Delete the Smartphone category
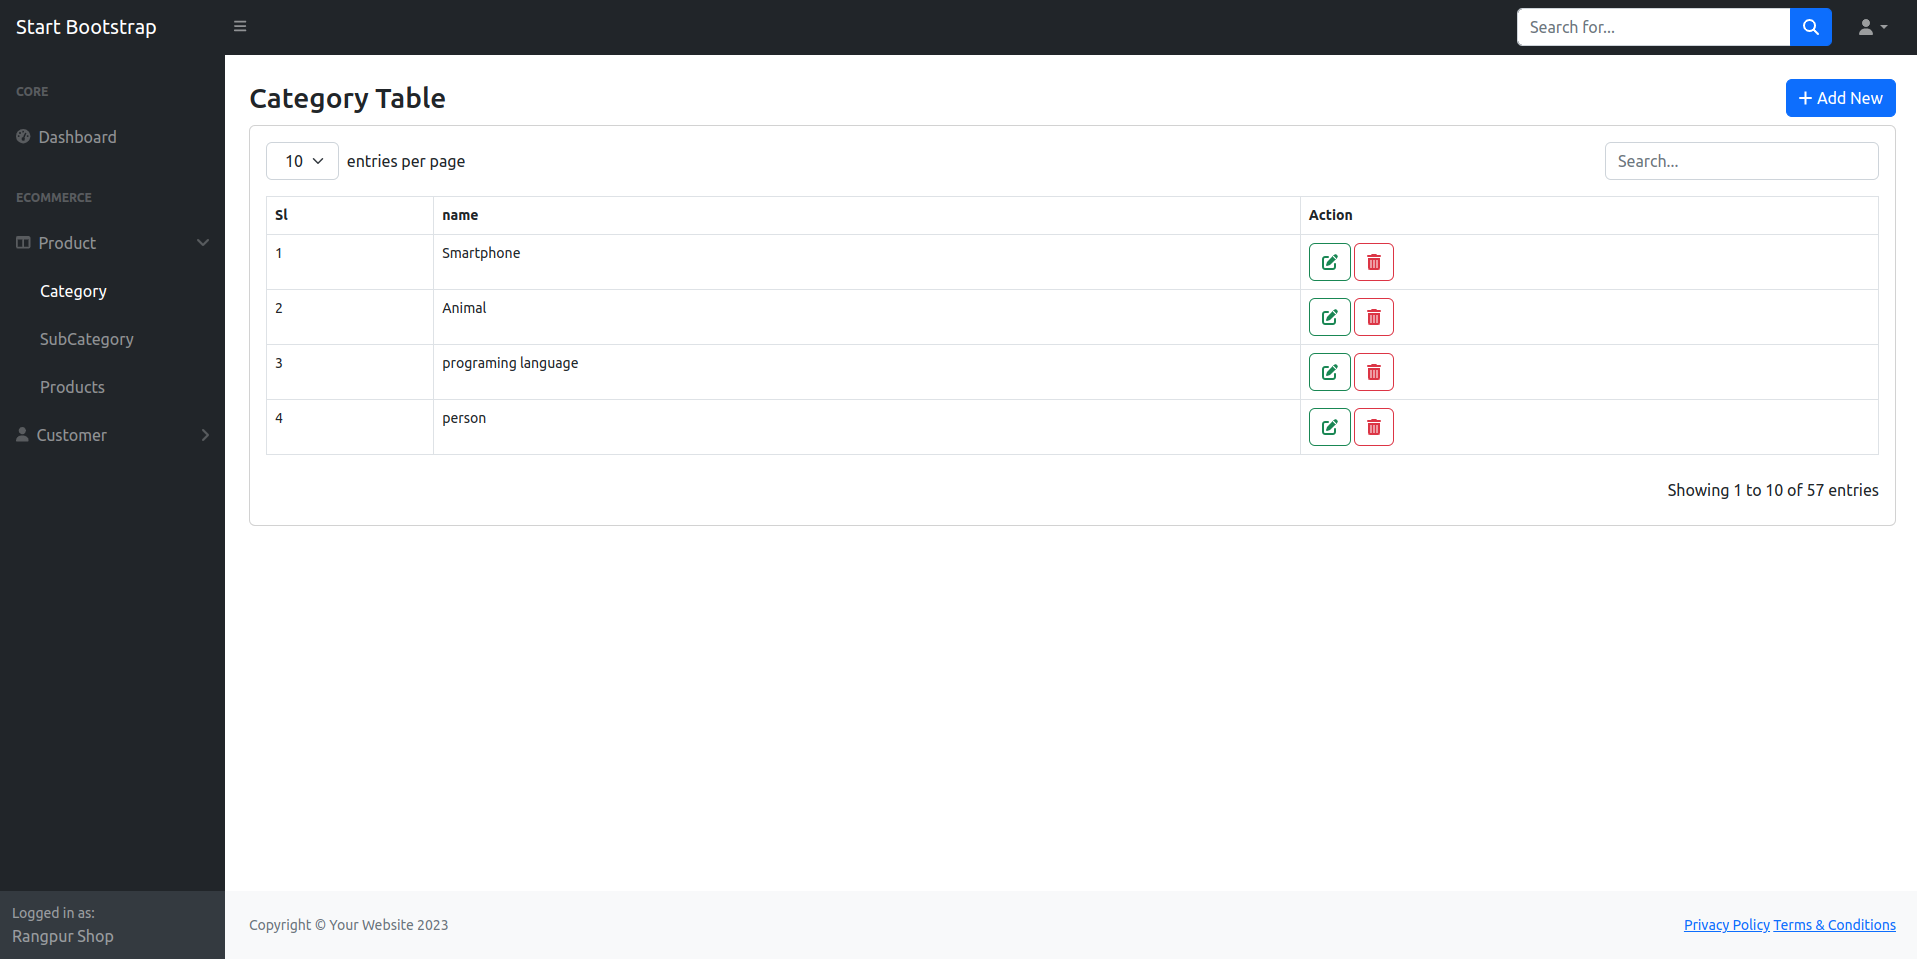The height and width of the screenshot is (959, 1917). (x=1373, y=262)
